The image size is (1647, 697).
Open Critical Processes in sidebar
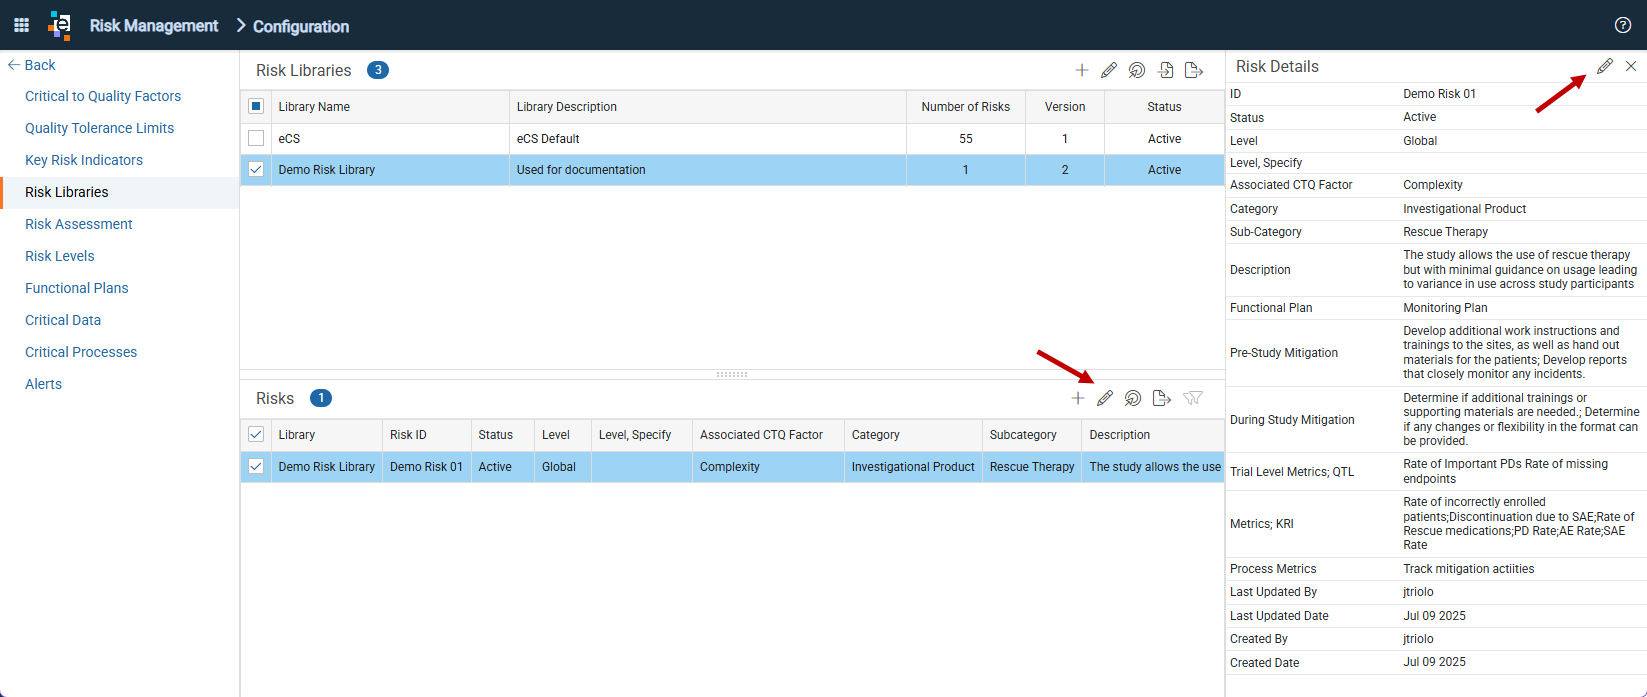tap(81, 352)
